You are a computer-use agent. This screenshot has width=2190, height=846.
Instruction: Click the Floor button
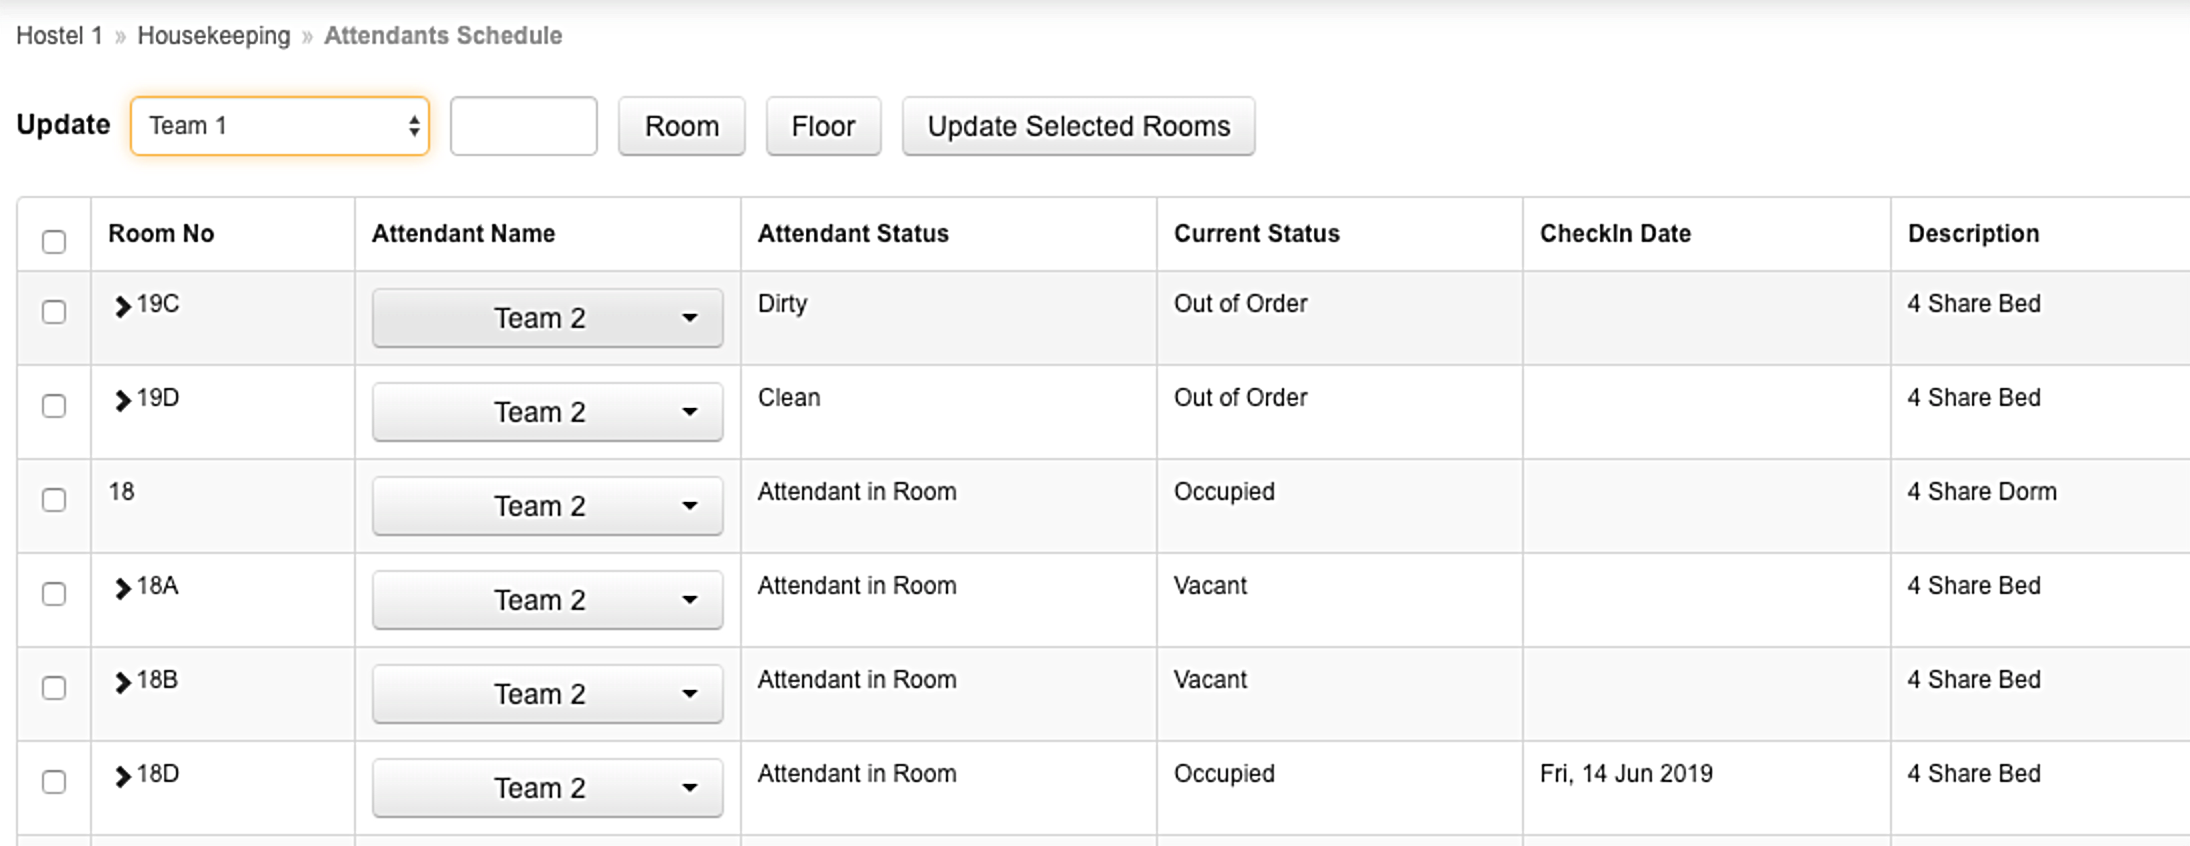[x=823, y=126]
